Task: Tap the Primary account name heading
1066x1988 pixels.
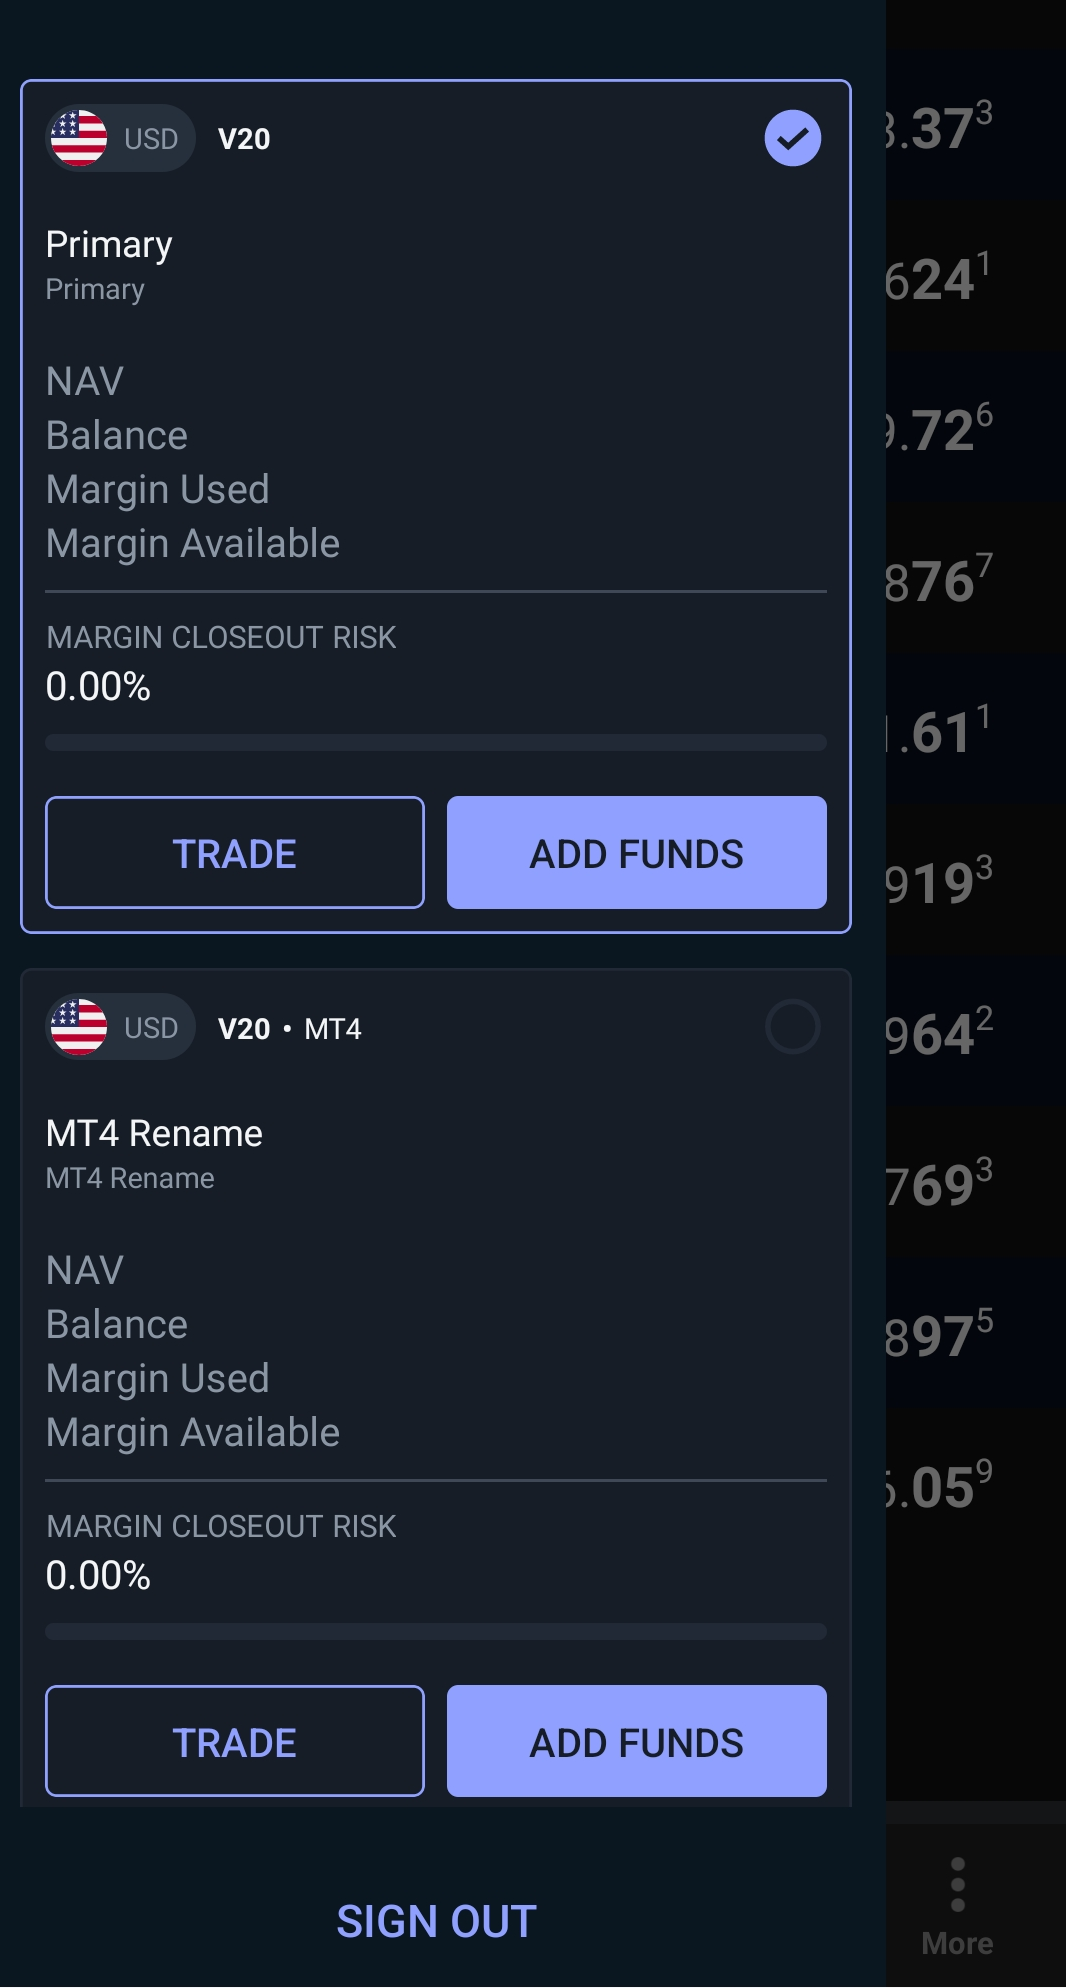Action: coord(109,245)
